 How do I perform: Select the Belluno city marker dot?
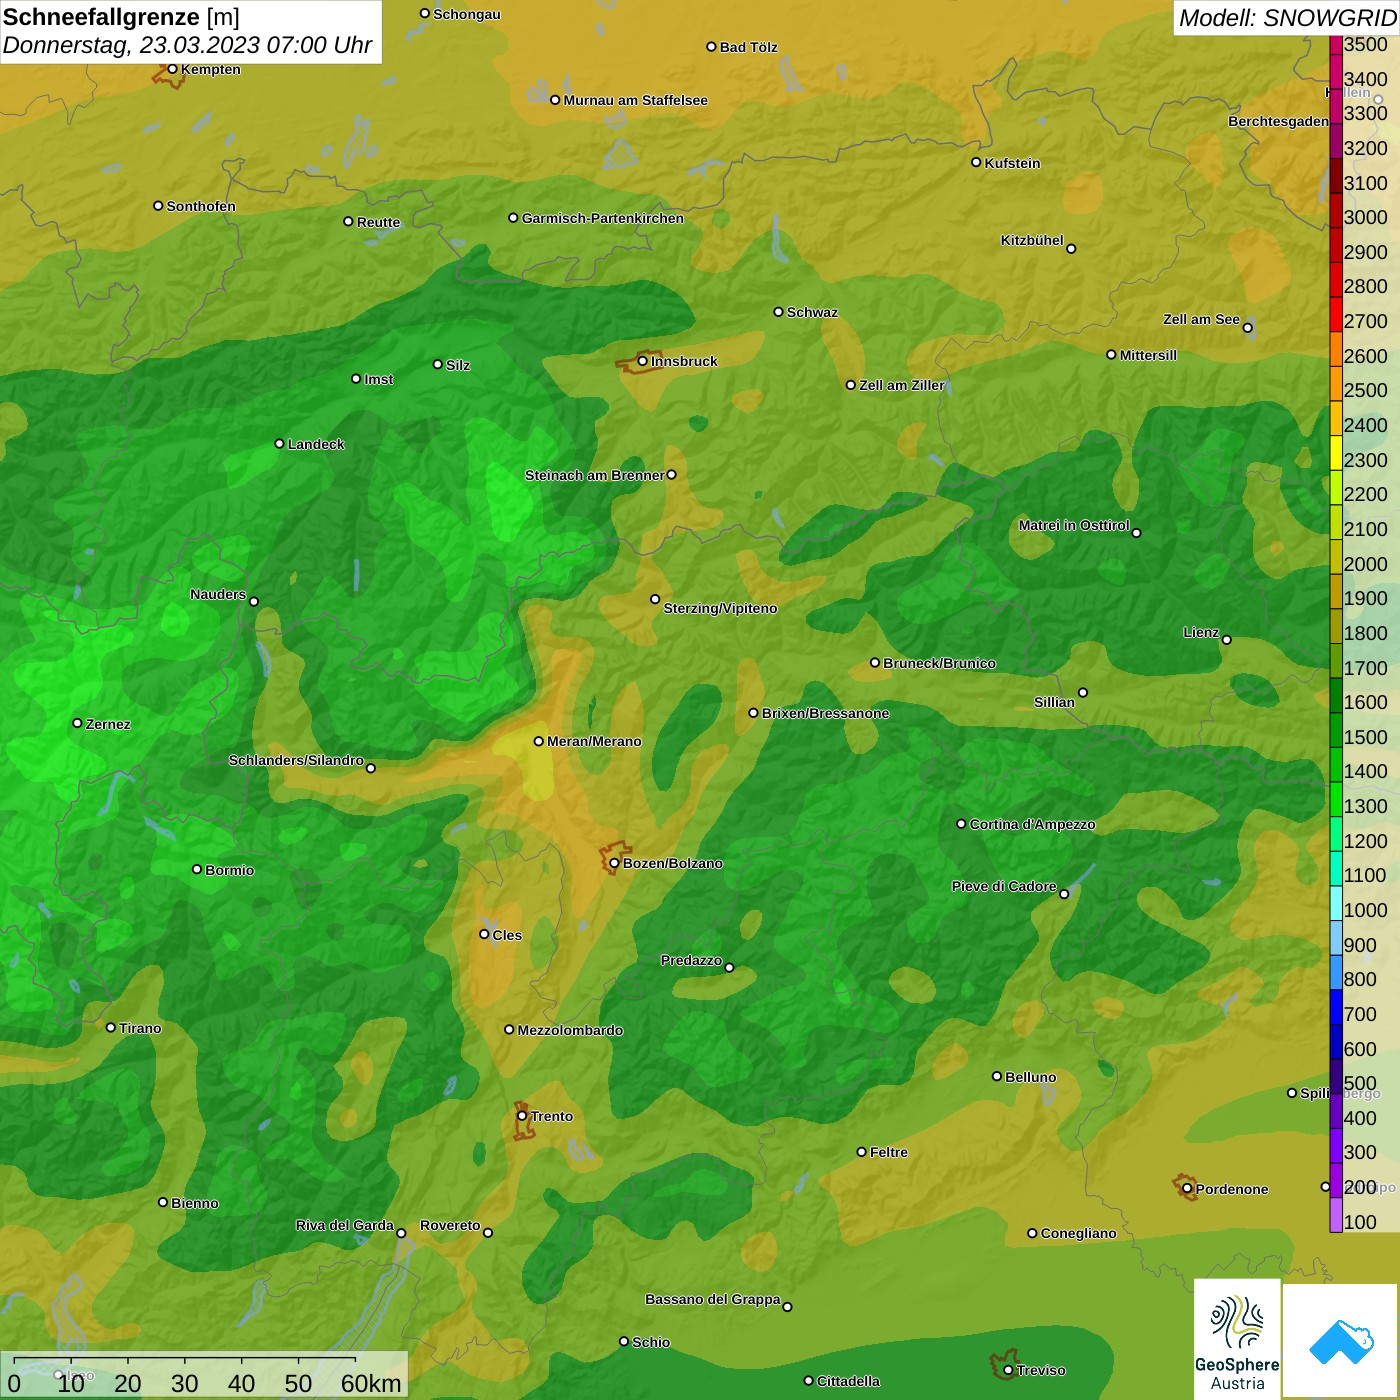coord(997,1076)
